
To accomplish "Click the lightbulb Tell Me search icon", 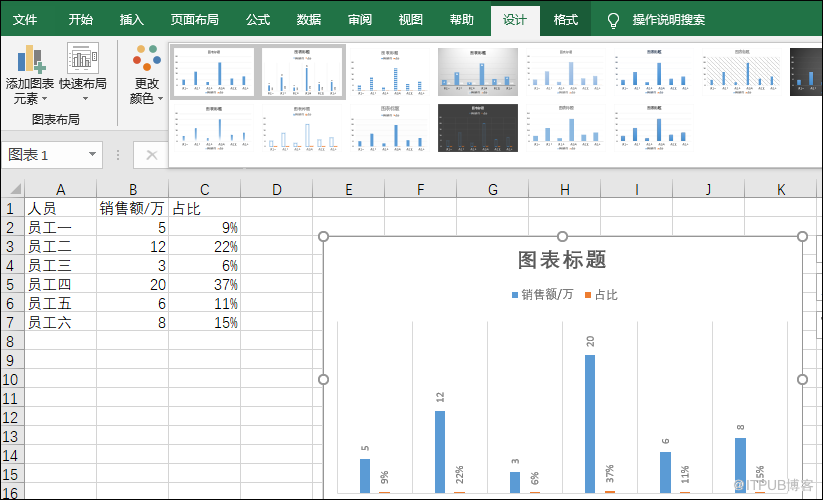I will (613, 20).
